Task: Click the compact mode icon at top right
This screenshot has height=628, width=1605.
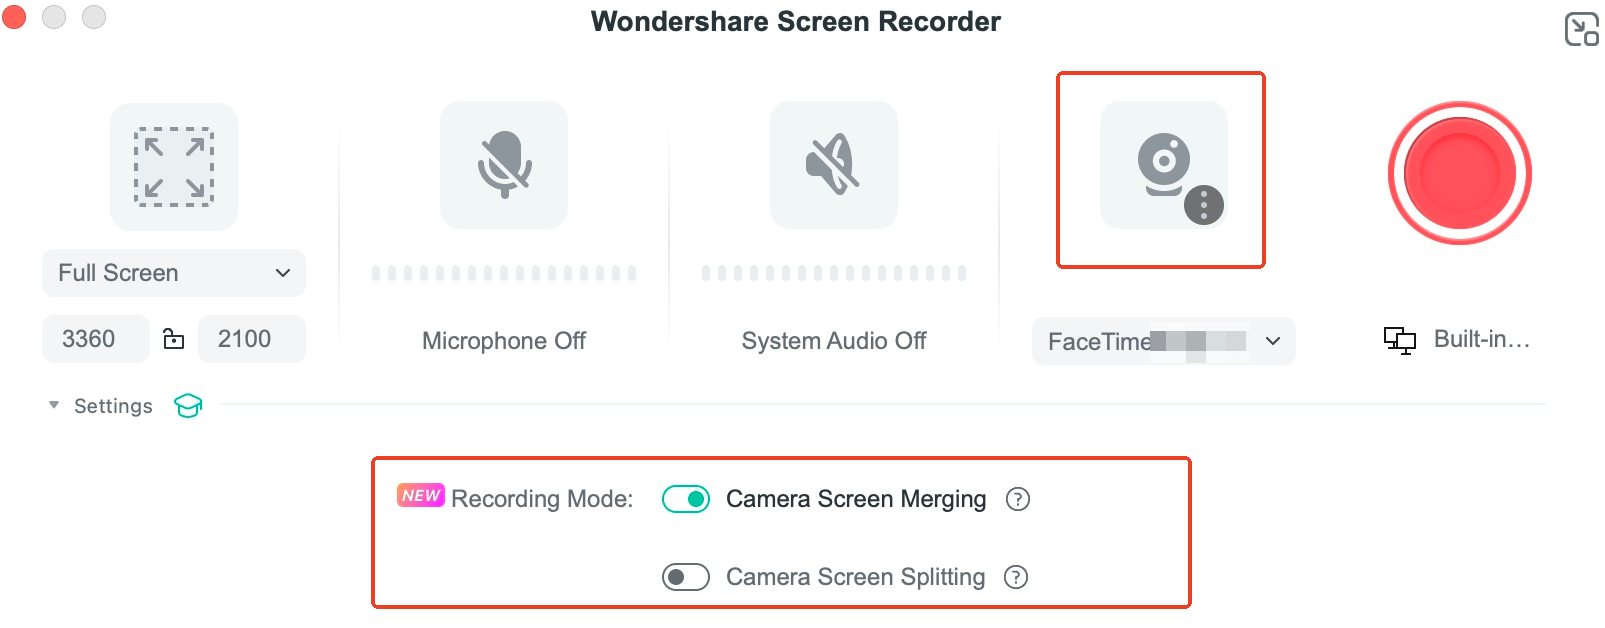Action: coord(1581,29)
